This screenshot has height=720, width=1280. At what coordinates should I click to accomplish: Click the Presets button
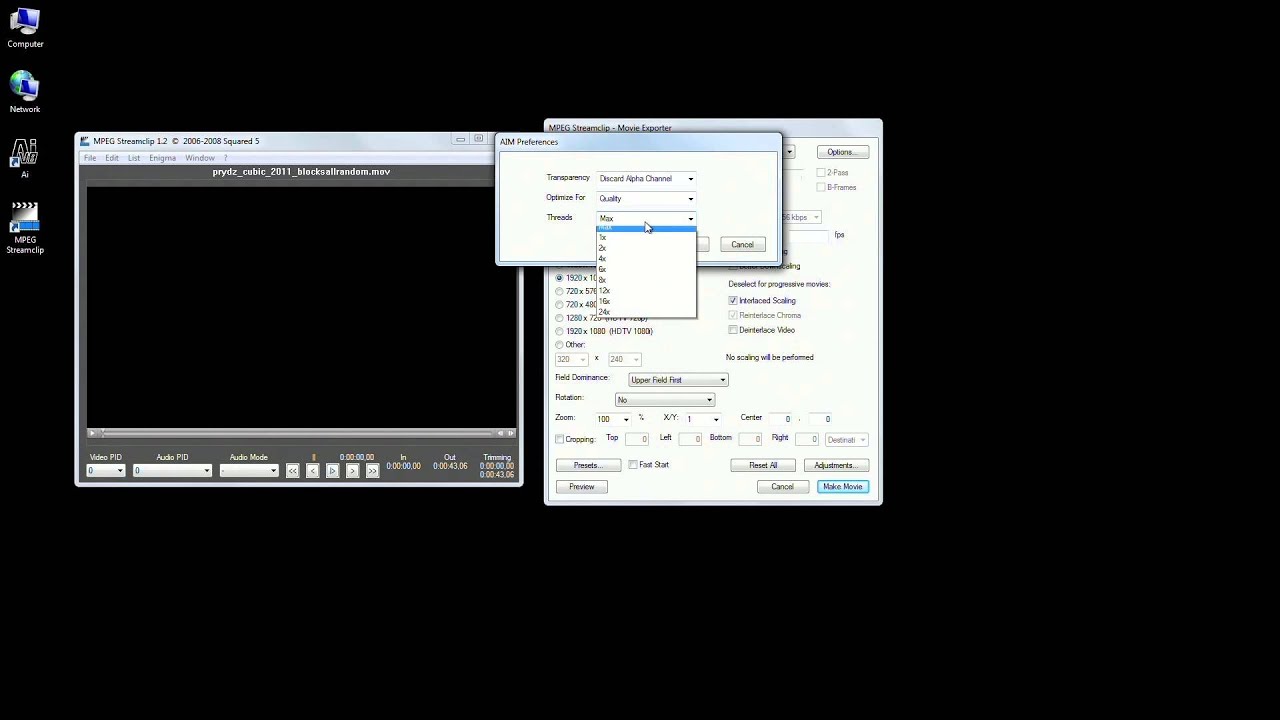(x=588, y=466)
